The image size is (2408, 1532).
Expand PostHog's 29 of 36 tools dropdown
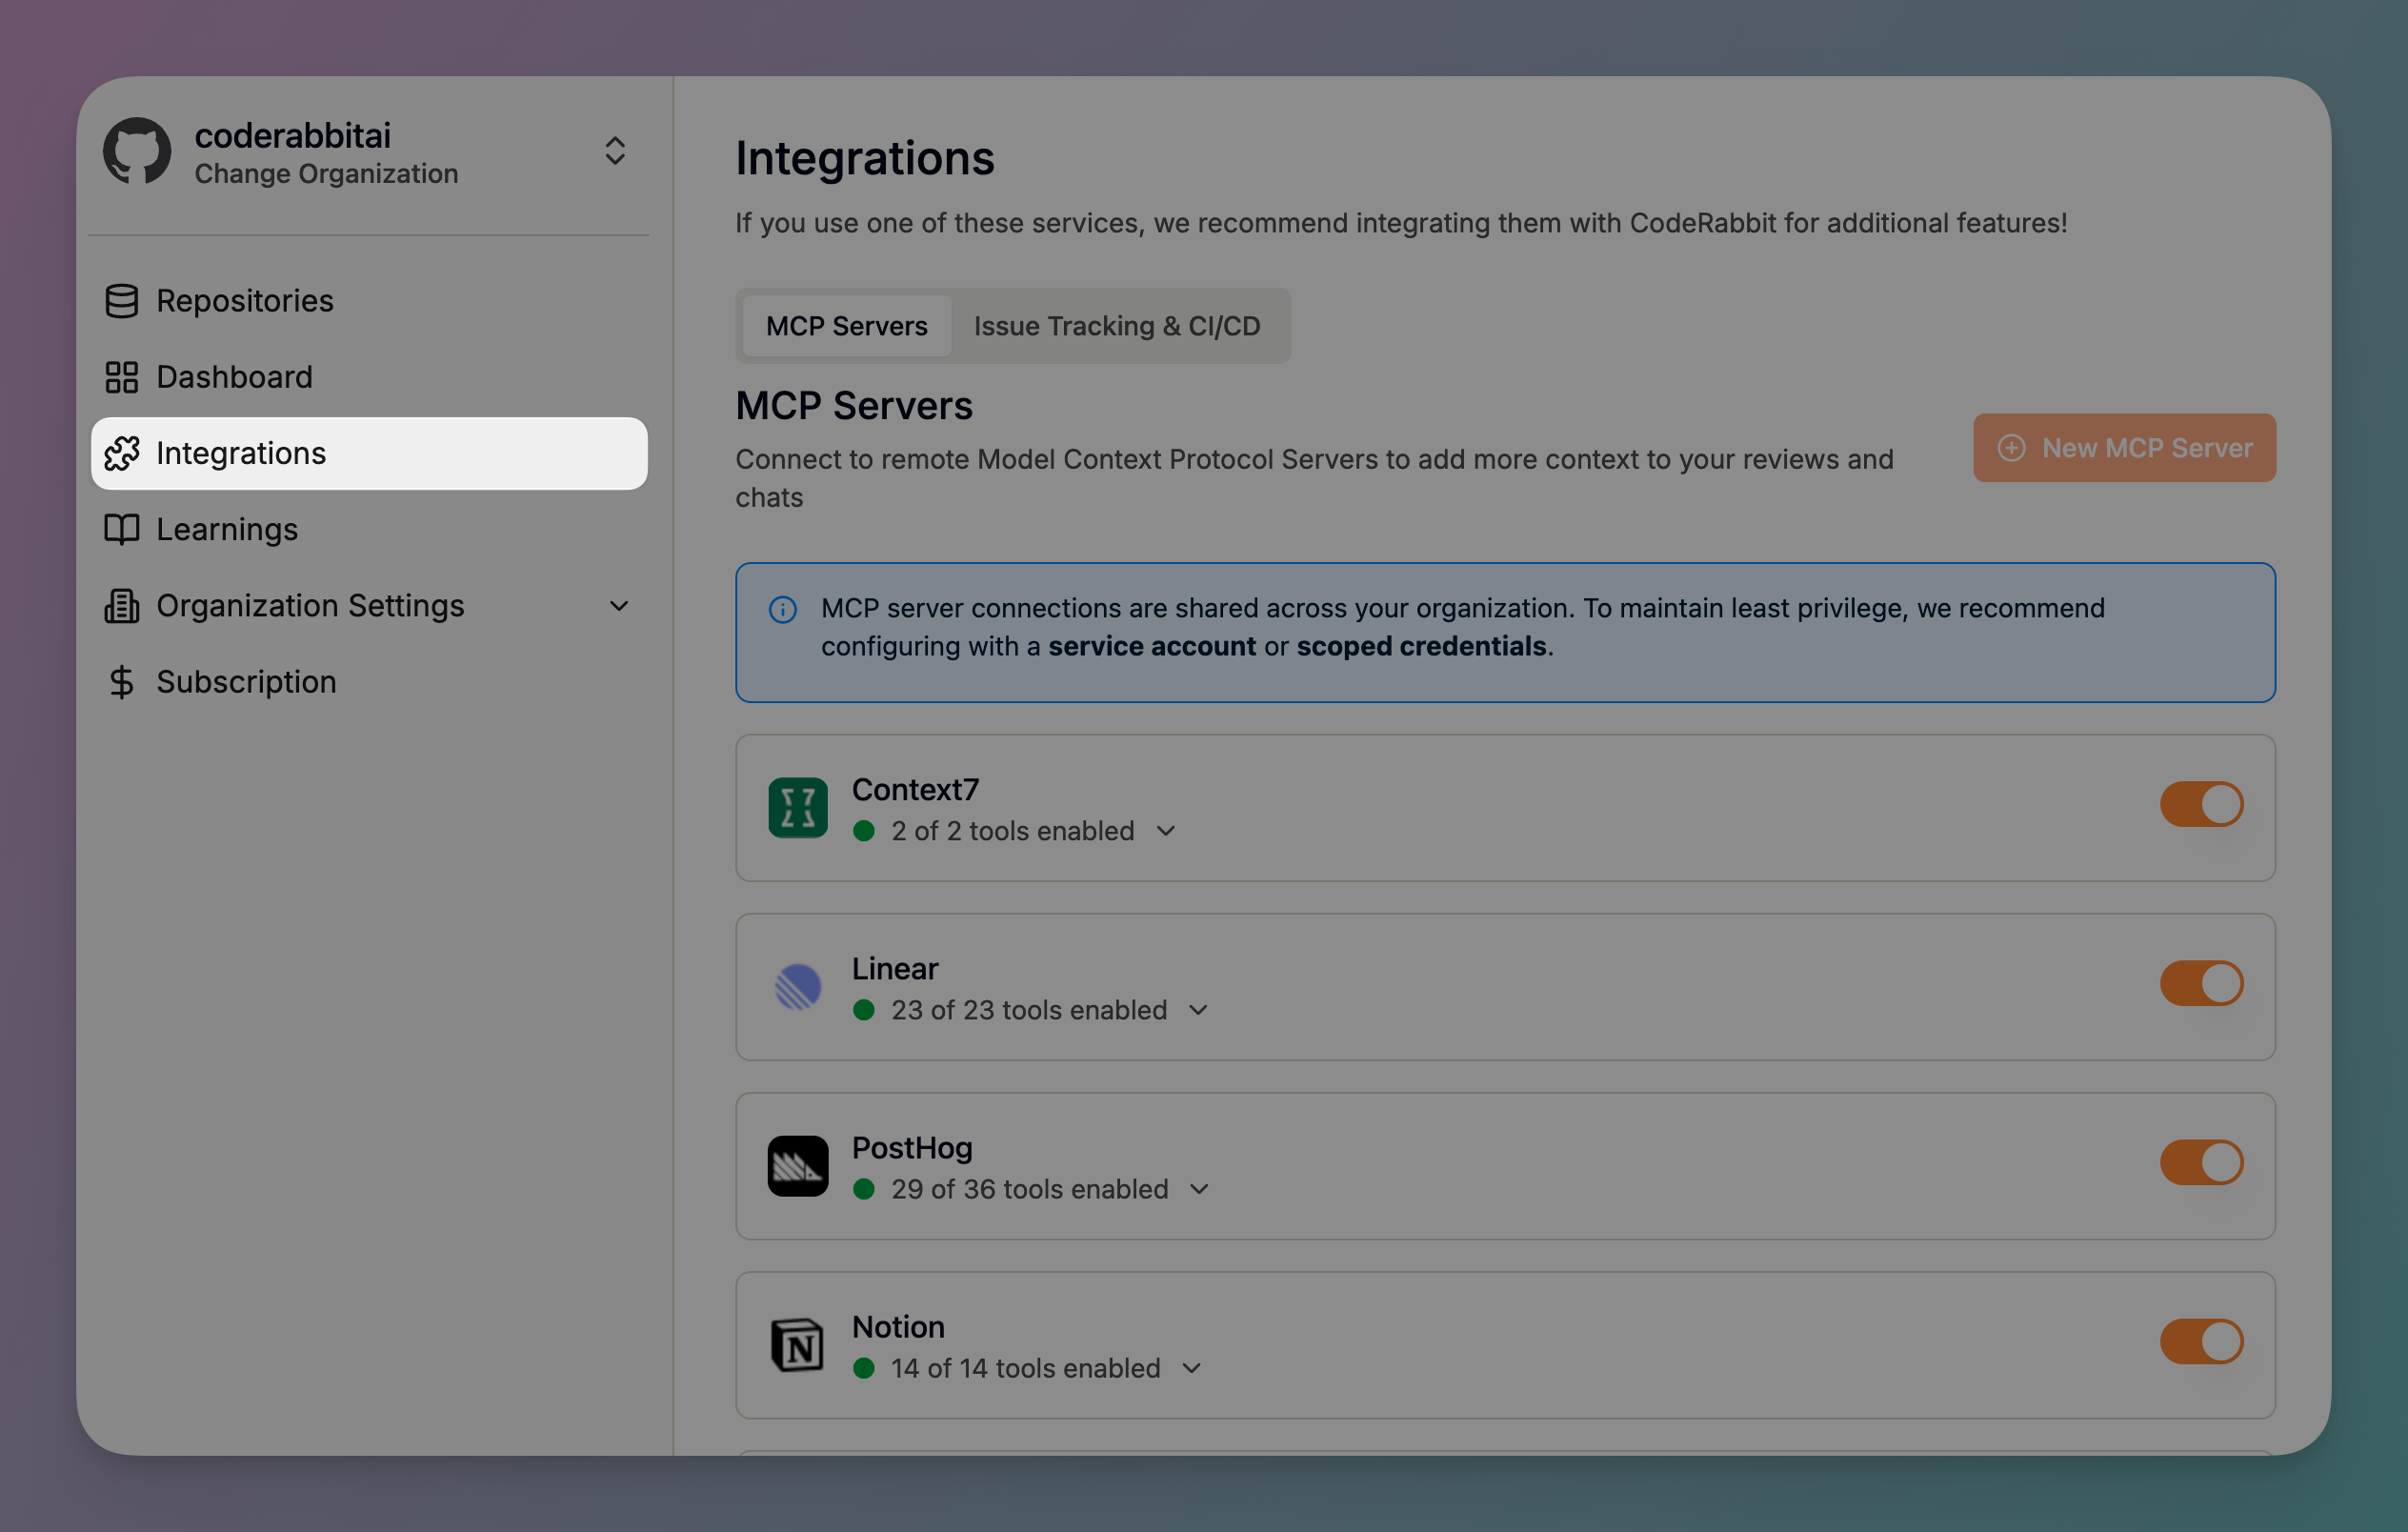(1199, 1189)
